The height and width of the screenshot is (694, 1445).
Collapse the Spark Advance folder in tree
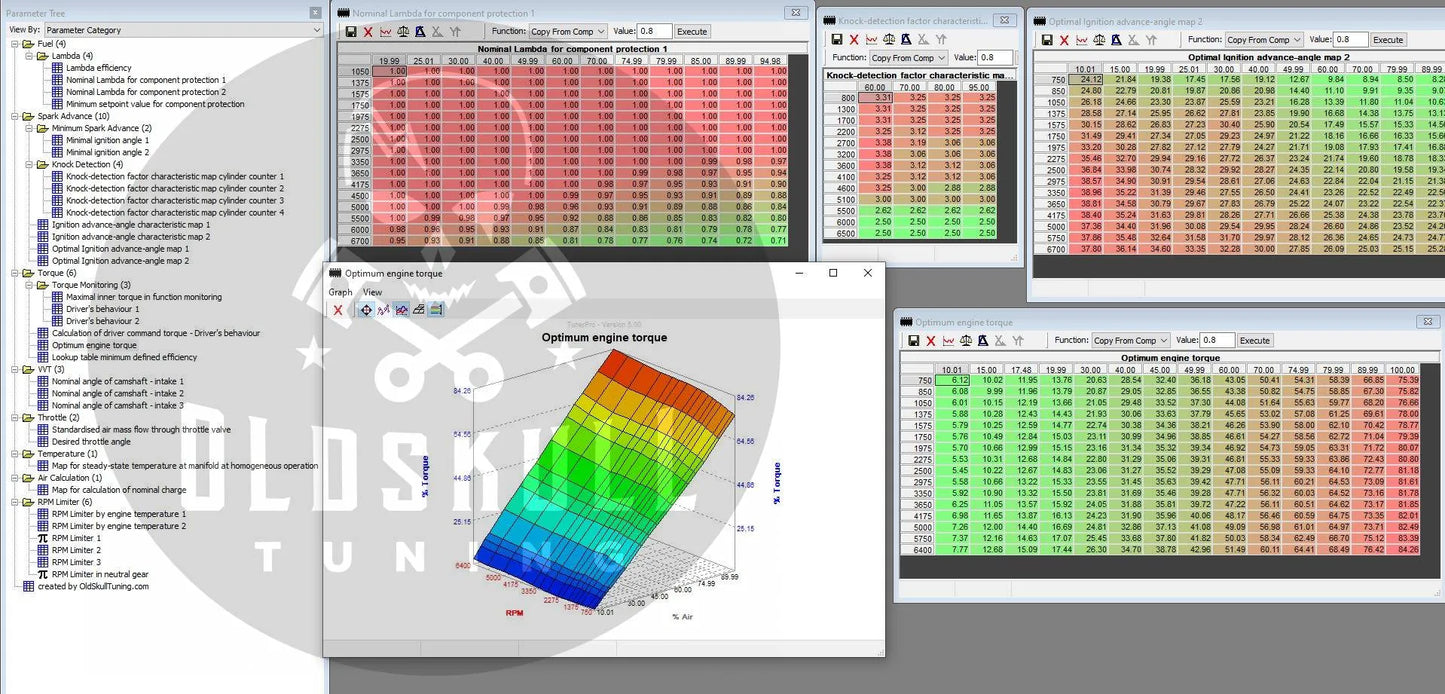click(x=14, y=116)
